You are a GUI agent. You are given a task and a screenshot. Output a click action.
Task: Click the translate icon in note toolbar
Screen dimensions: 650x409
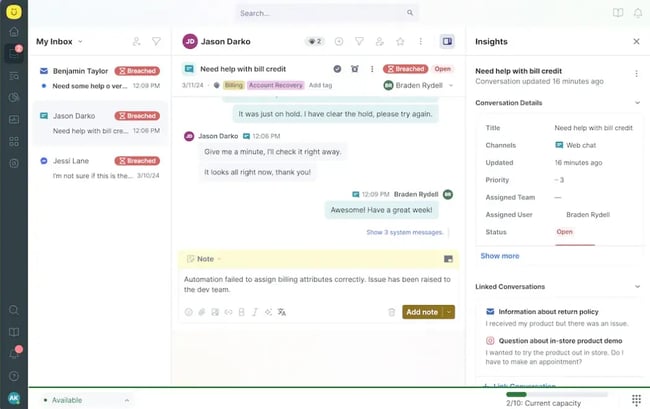coord(282,312)
